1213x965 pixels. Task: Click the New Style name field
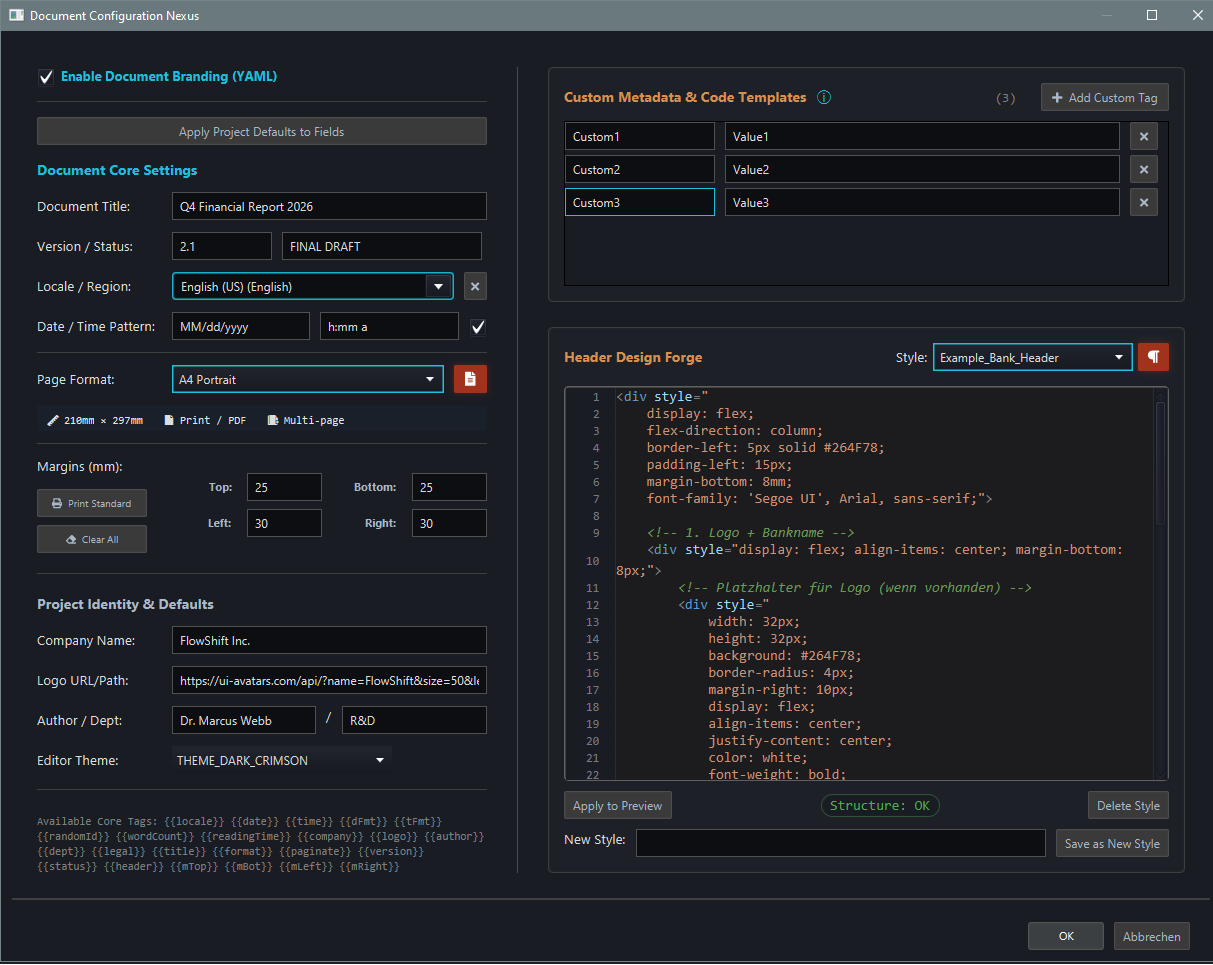click(x=841, y=843)
